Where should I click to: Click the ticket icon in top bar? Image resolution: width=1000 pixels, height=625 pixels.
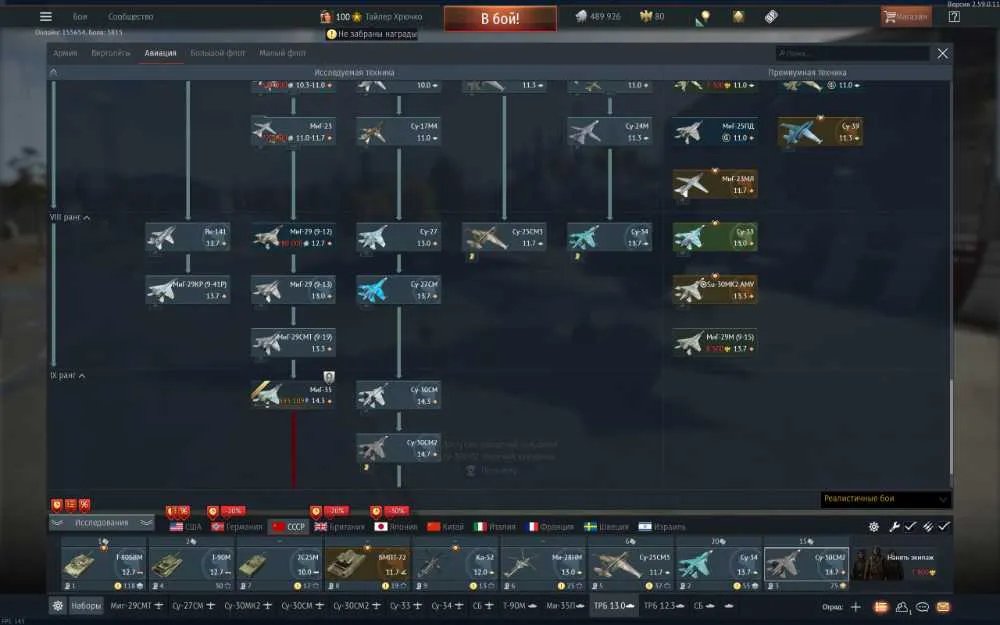771,17
